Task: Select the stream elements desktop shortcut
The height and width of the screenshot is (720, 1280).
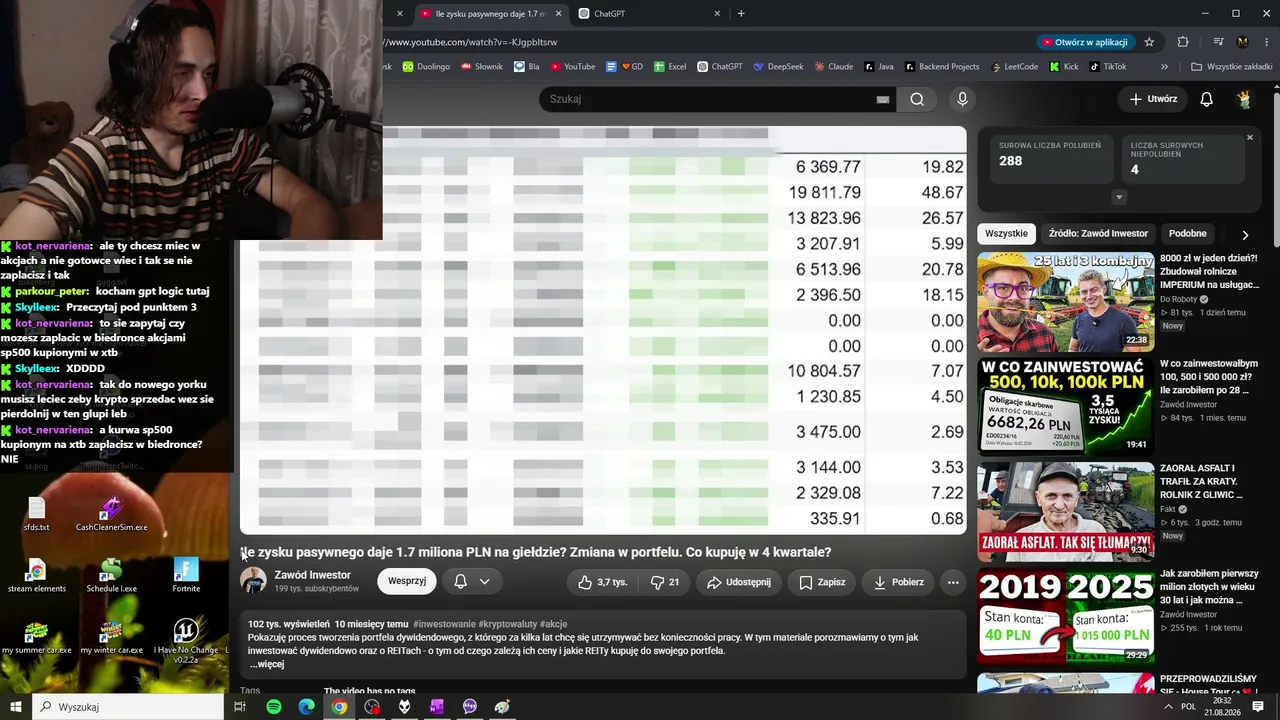Action: tap(36, 575)
